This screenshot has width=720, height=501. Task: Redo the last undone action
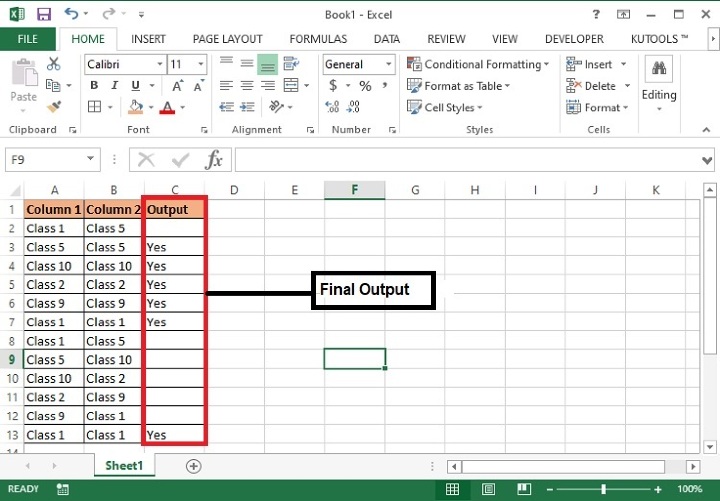pyautogui.click(x=108, y=14)
